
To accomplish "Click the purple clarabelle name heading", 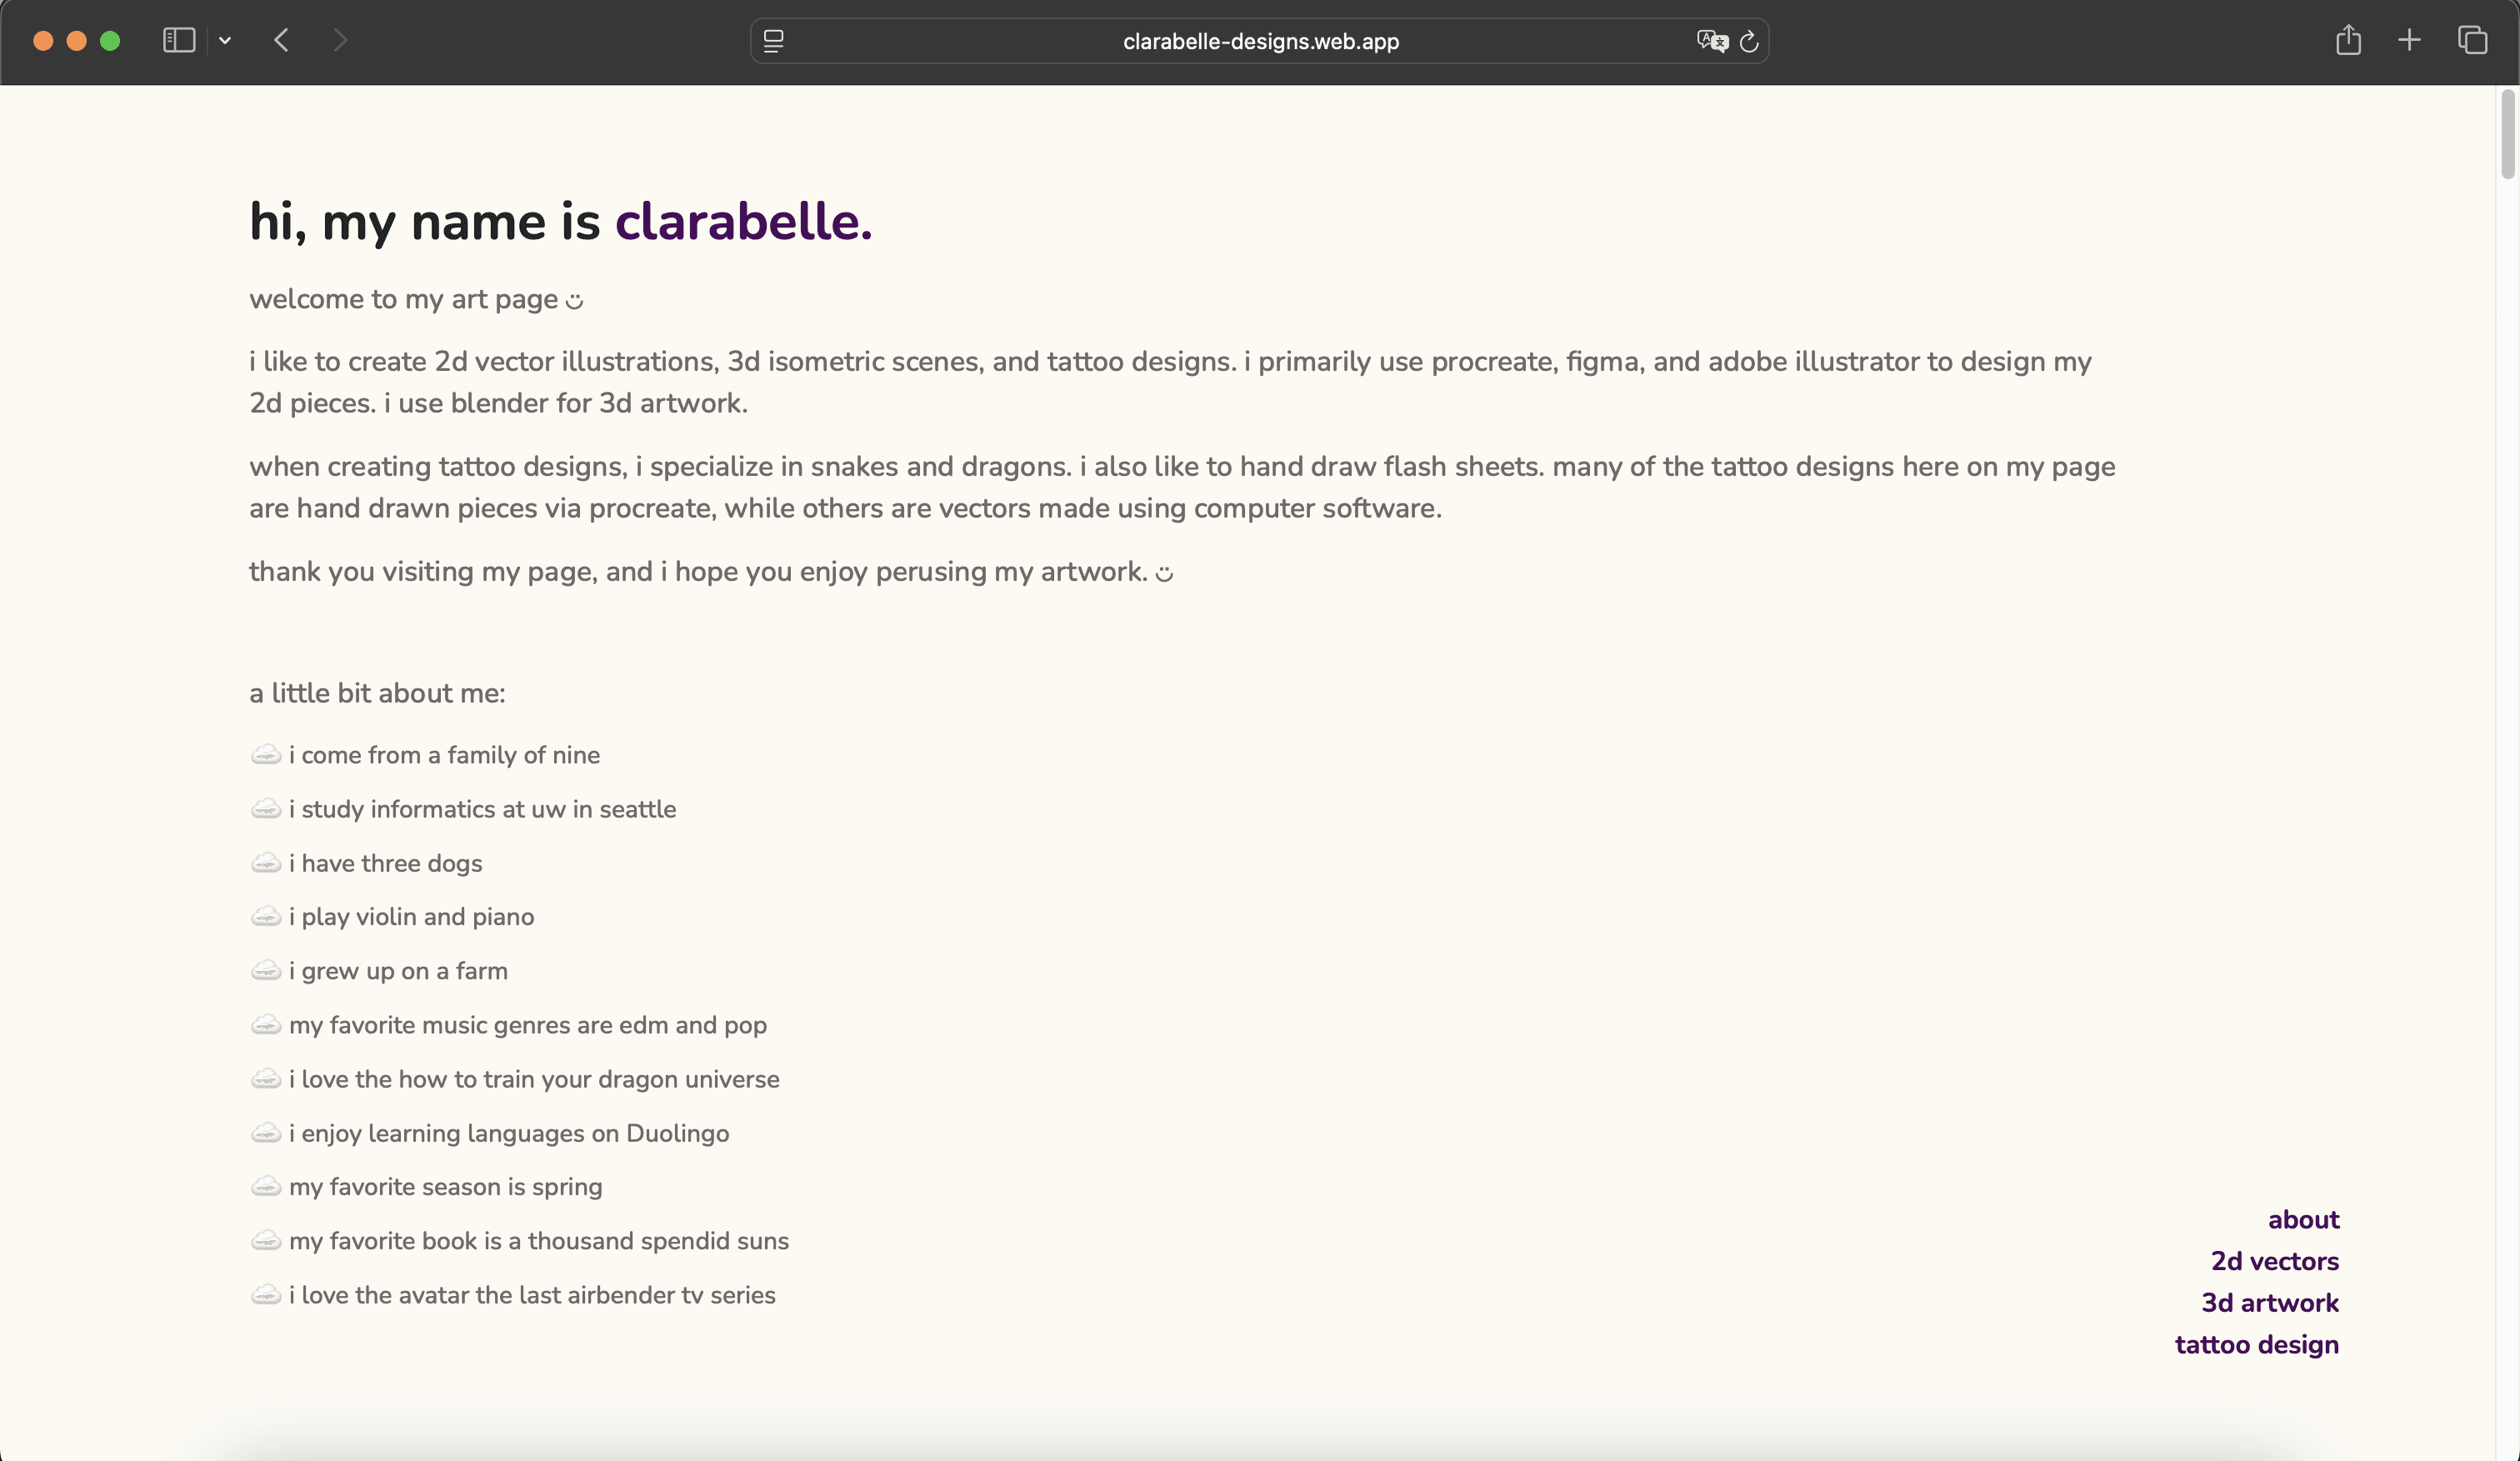I will pyautogui.click(x=743, y=221).
